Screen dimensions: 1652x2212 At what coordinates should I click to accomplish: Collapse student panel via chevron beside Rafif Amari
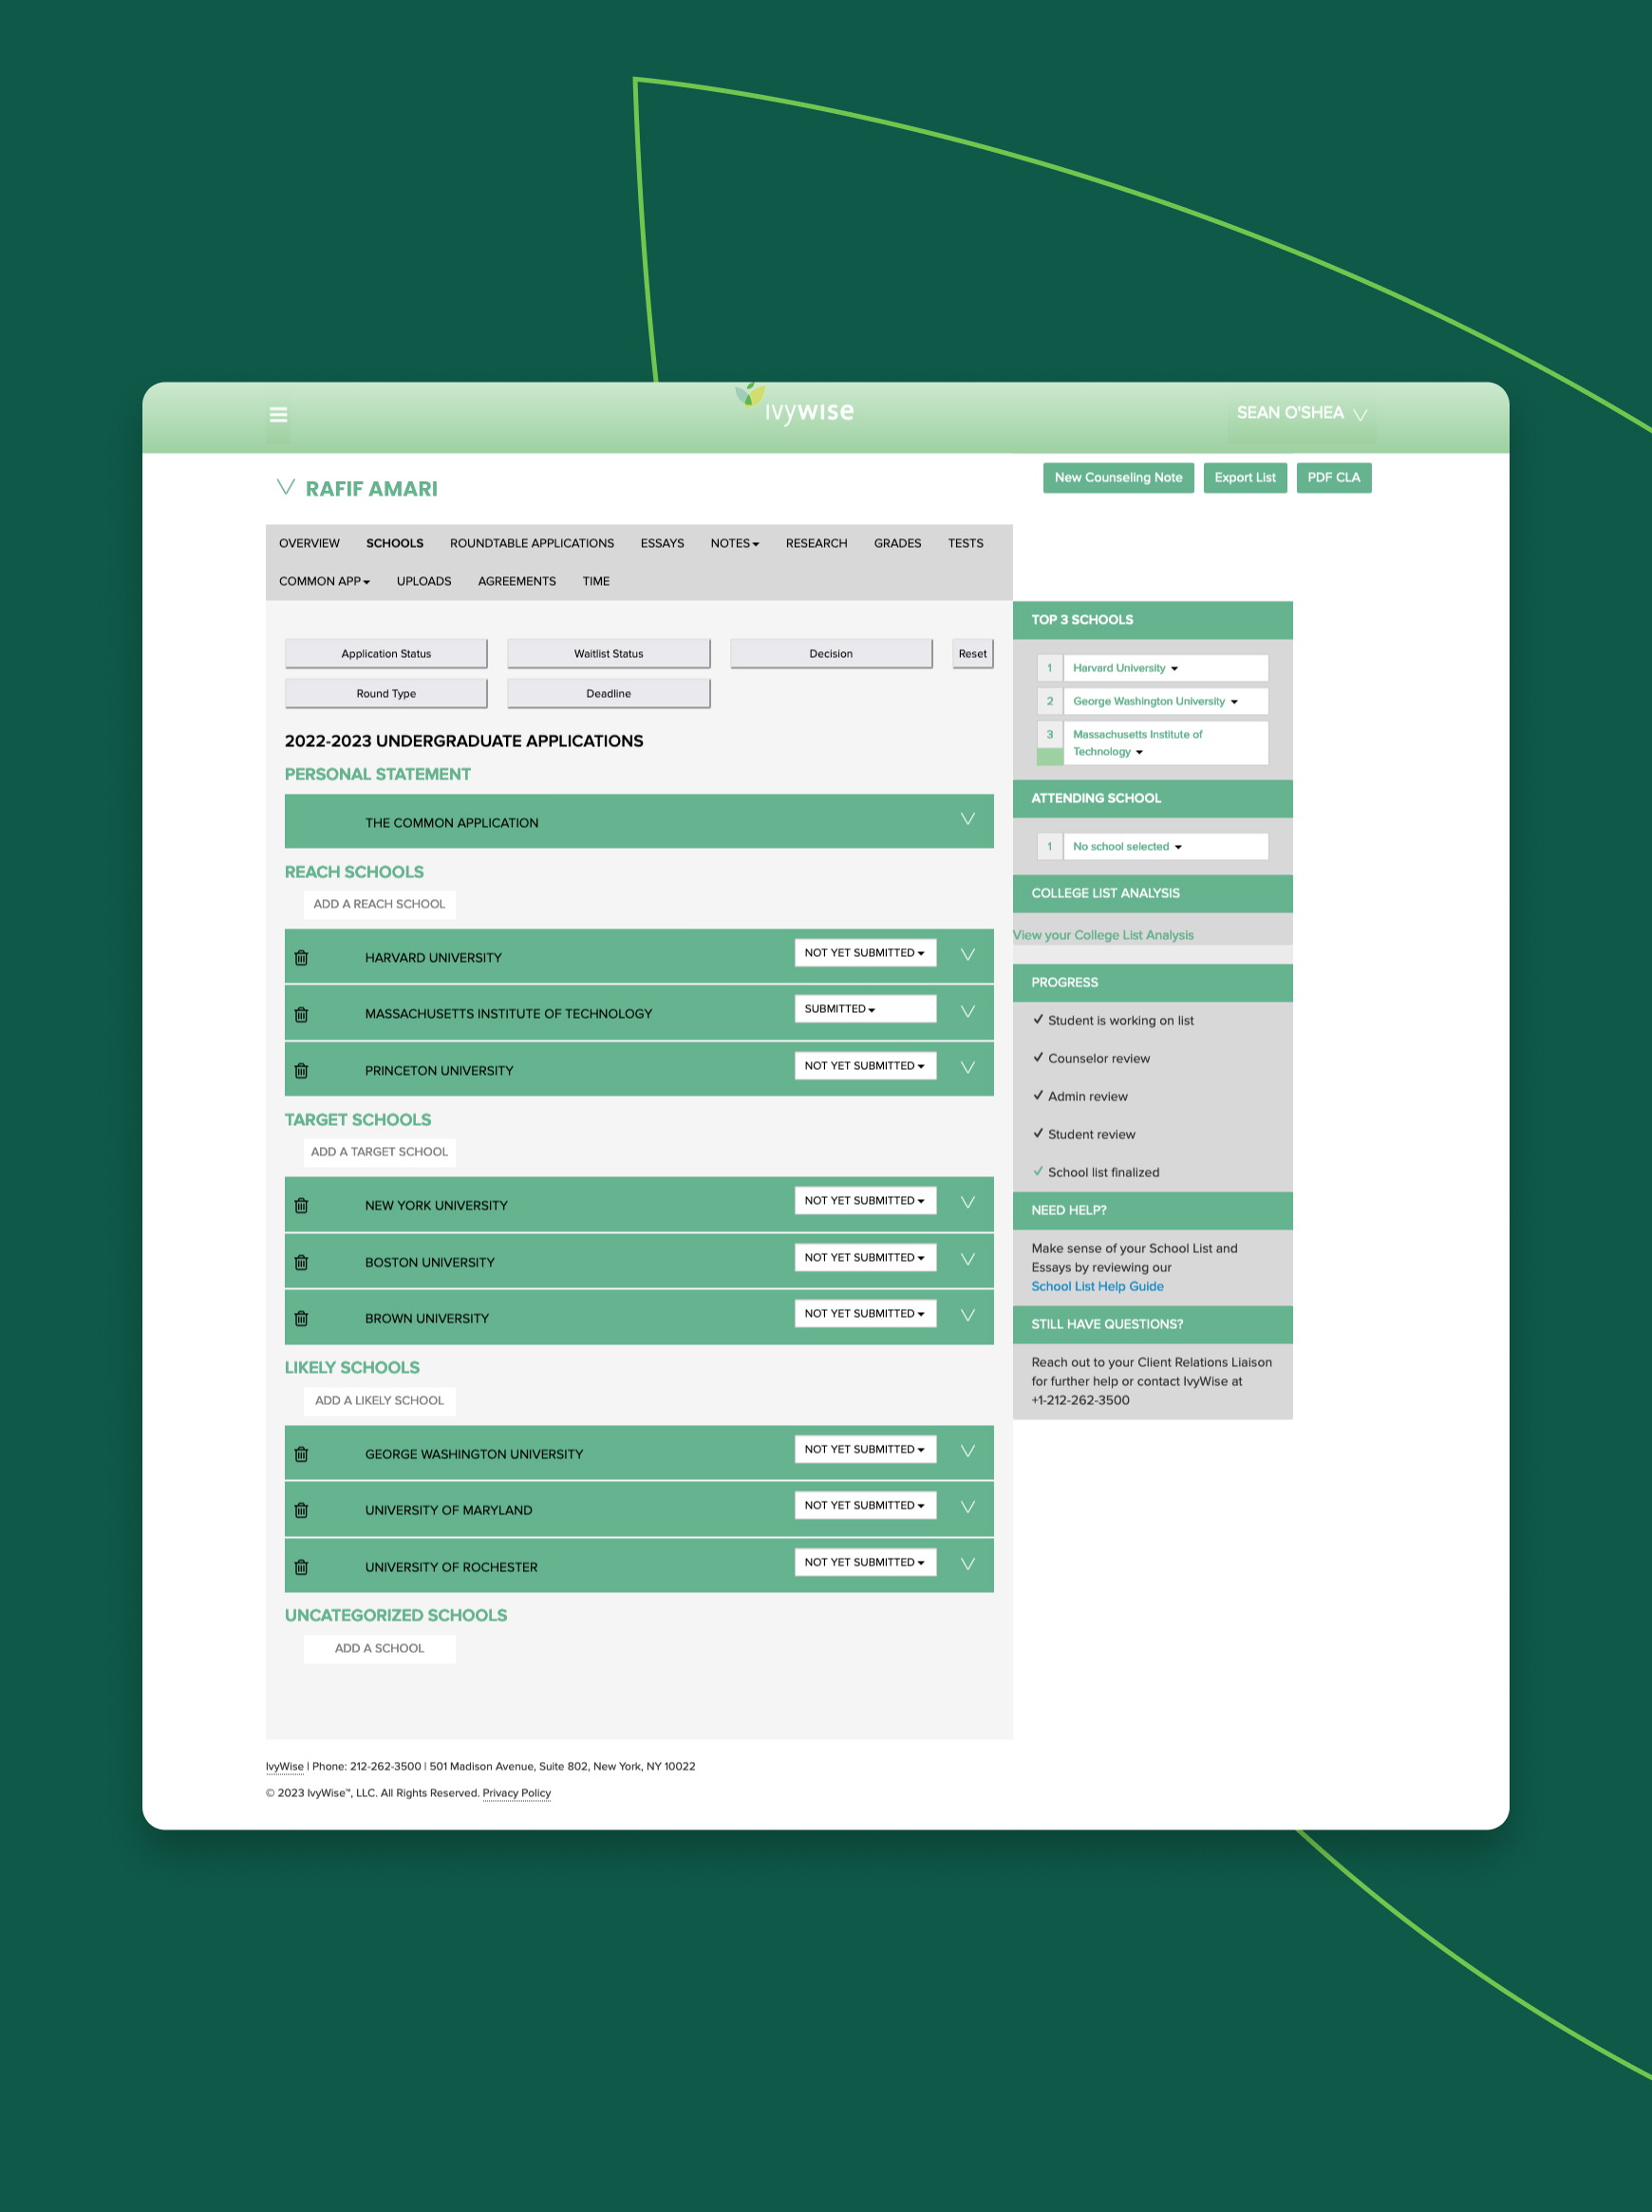pos(286,487)
